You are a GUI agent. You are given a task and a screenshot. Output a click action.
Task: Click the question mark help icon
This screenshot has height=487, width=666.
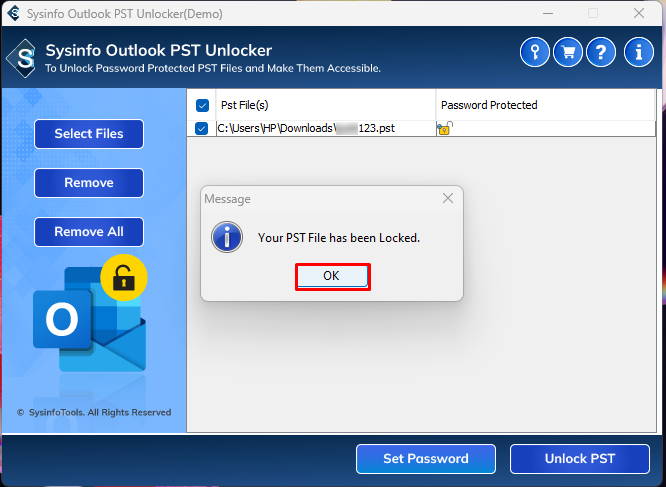point(600,52)
